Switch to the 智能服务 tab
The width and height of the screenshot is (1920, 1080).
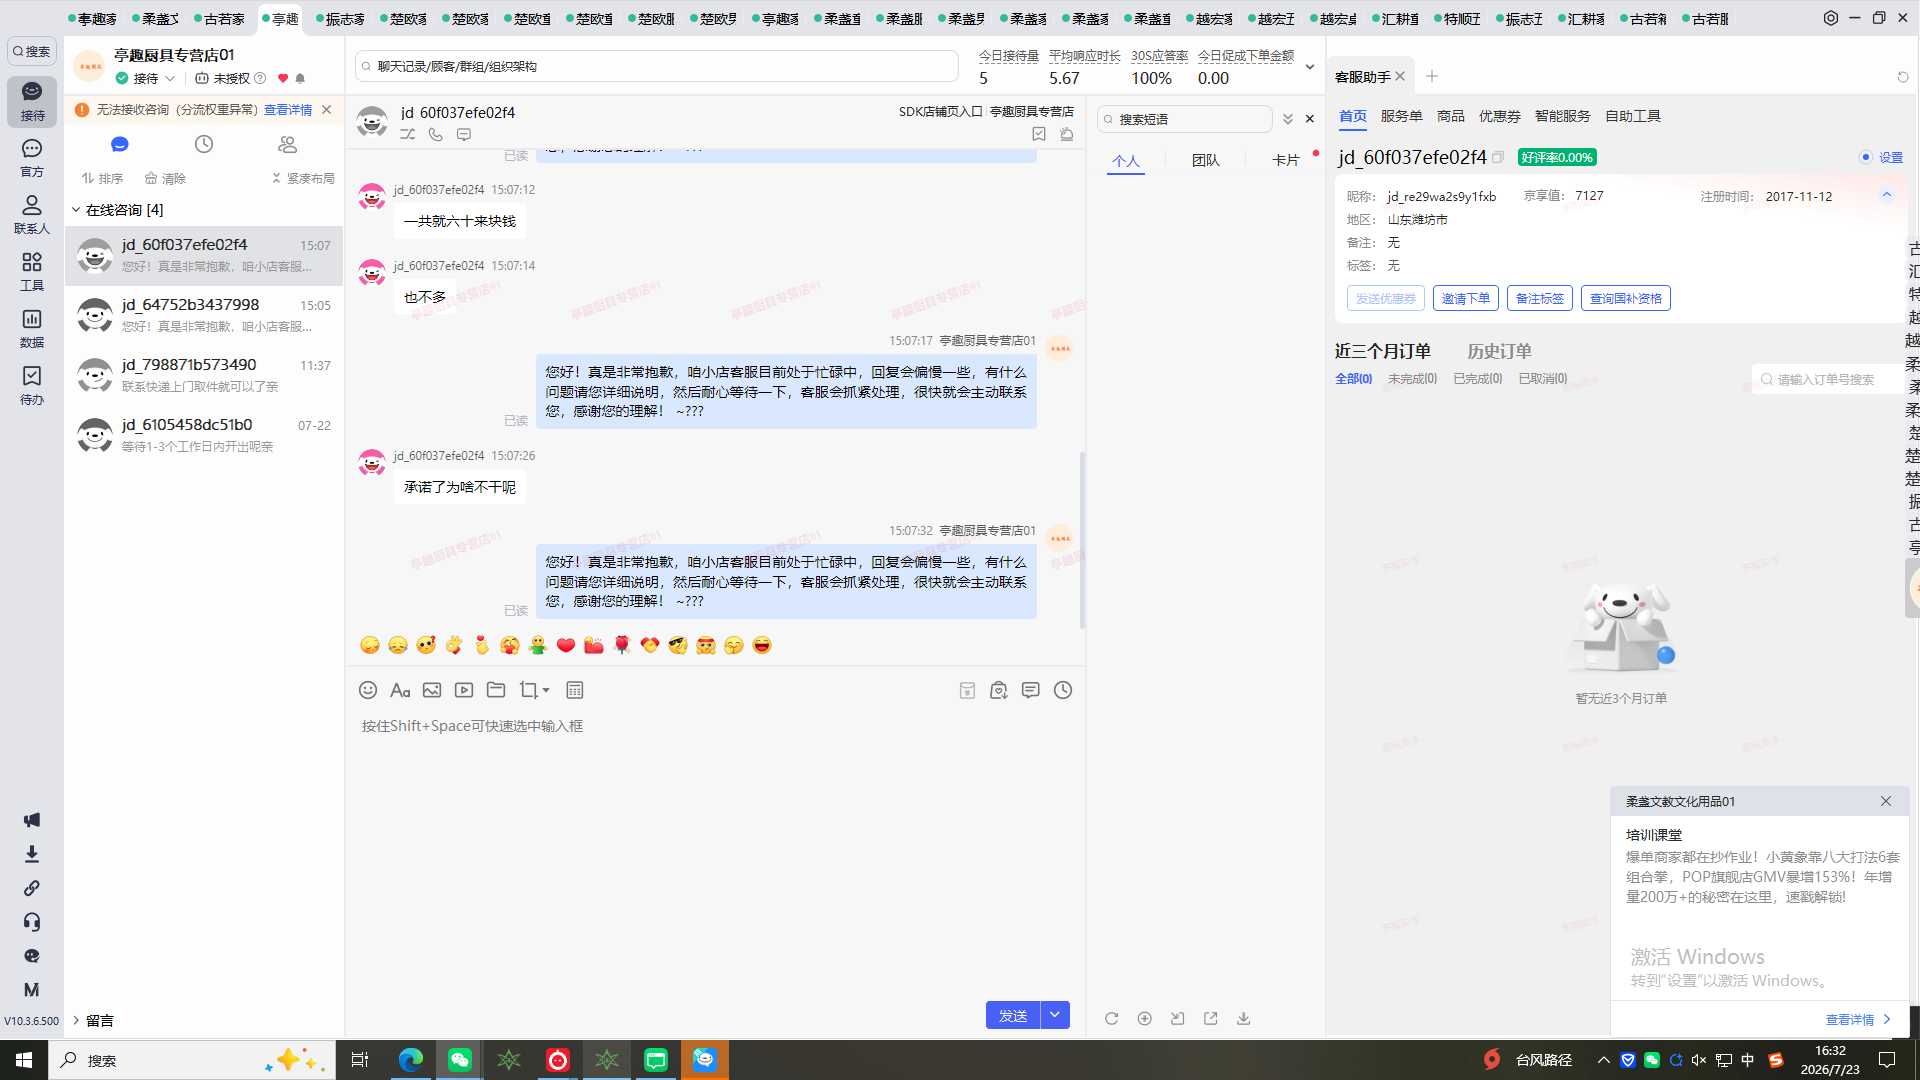(x=1563, y=116)
